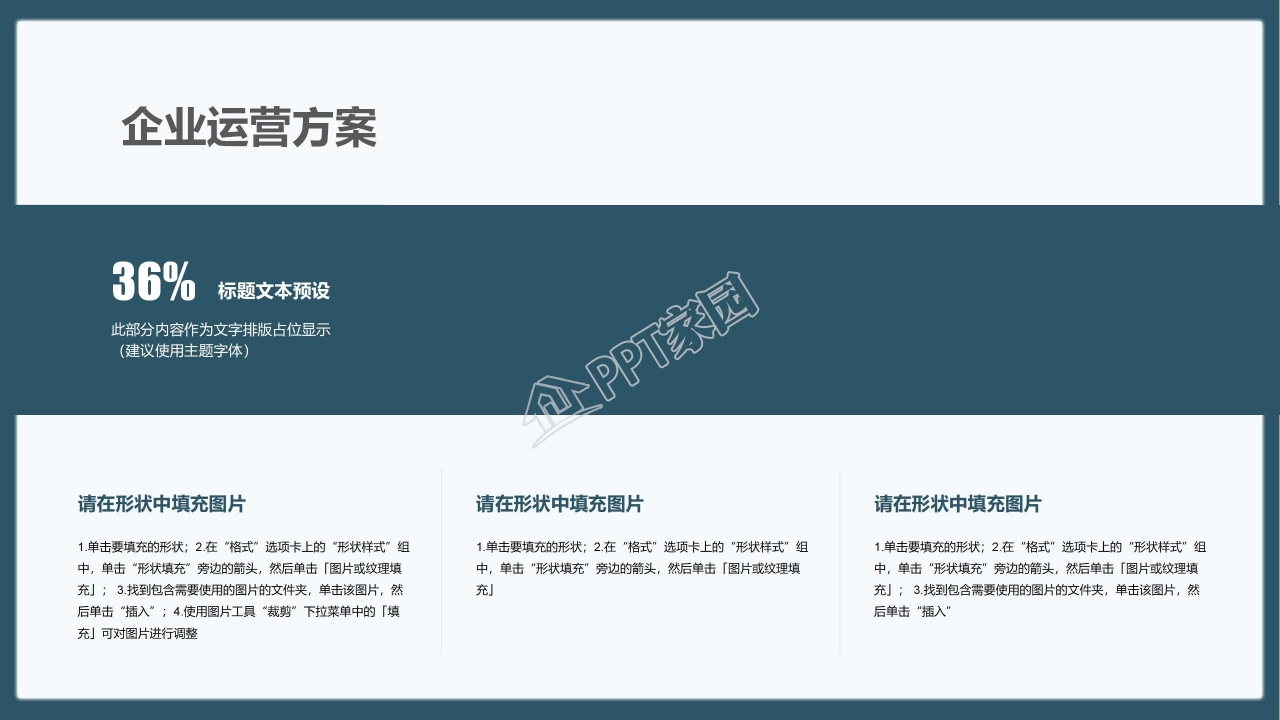Click the title 企业运营方案
Image resolution: width=1280 pixels, height=720 pixels.
click(249, 128)
